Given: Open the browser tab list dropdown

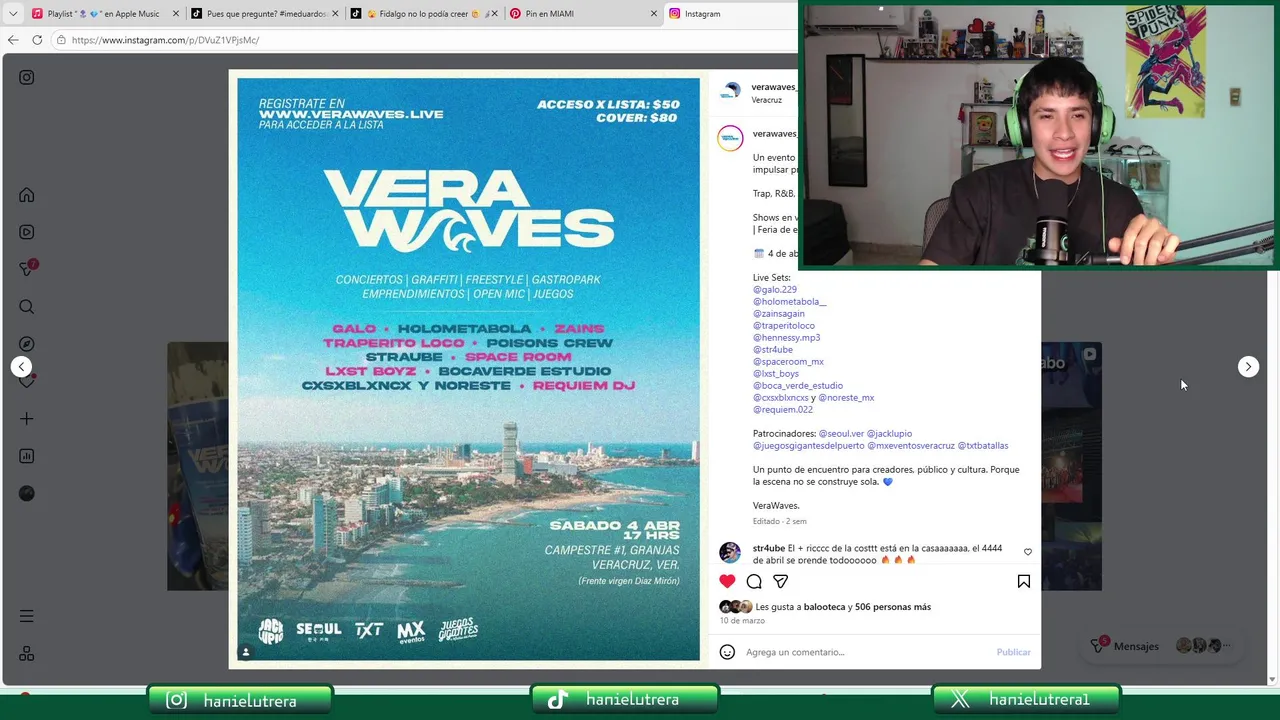Looking at the screenshot, I should coord(13,14).
